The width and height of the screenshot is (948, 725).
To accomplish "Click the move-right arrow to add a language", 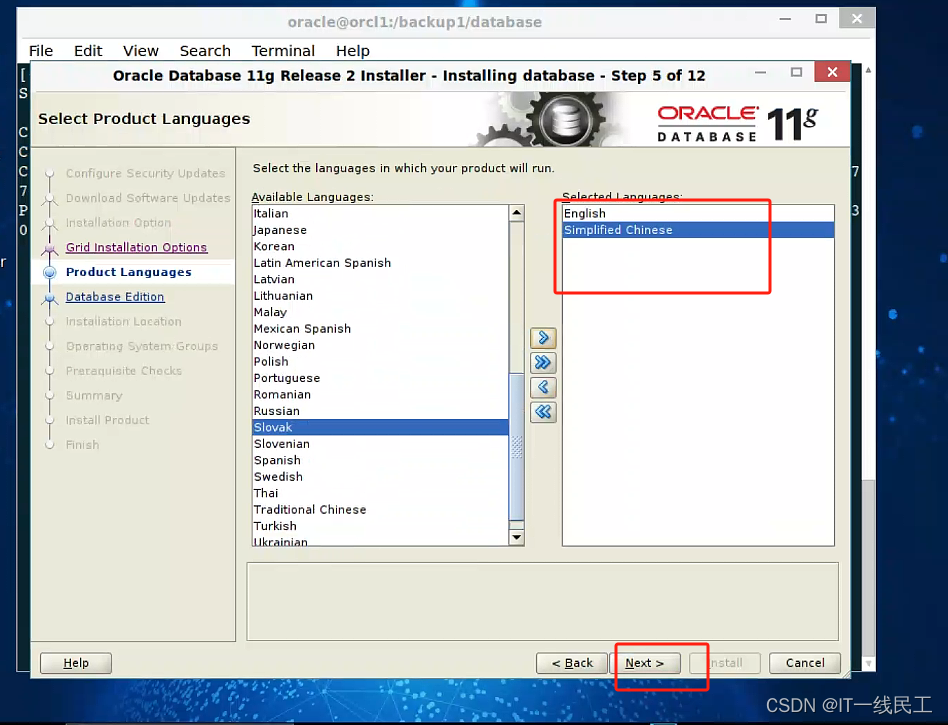I will (543, 338).
